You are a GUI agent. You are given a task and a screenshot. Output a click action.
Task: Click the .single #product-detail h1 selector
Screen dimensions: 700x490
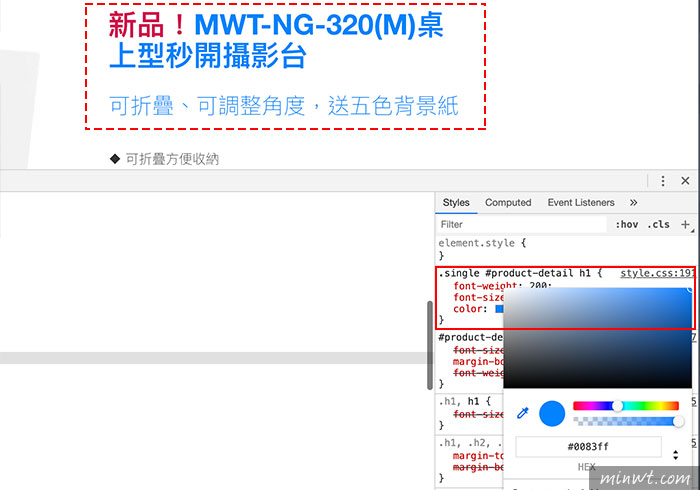point(515,273)
